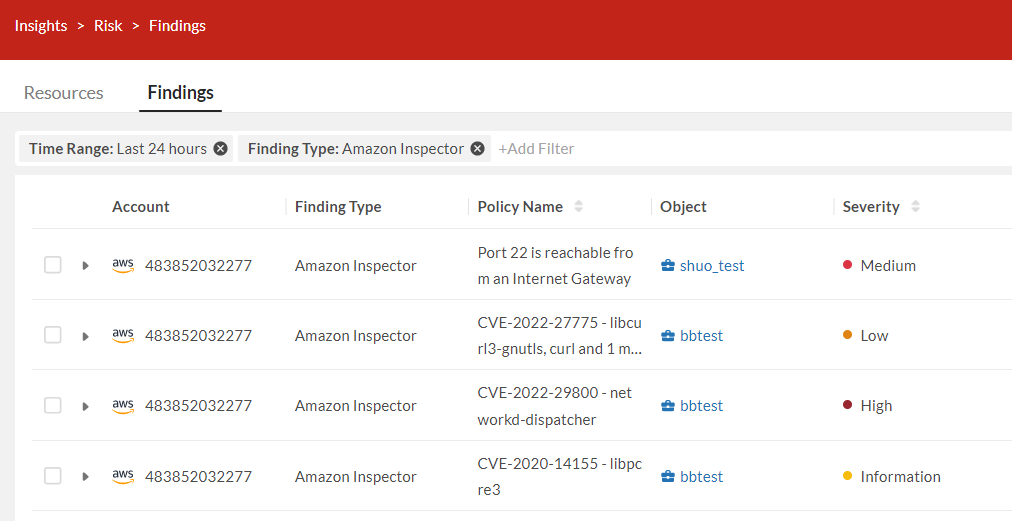Expand the Port 22 finding row
Screen dimensions: 1012x521
tap(86, 266)
